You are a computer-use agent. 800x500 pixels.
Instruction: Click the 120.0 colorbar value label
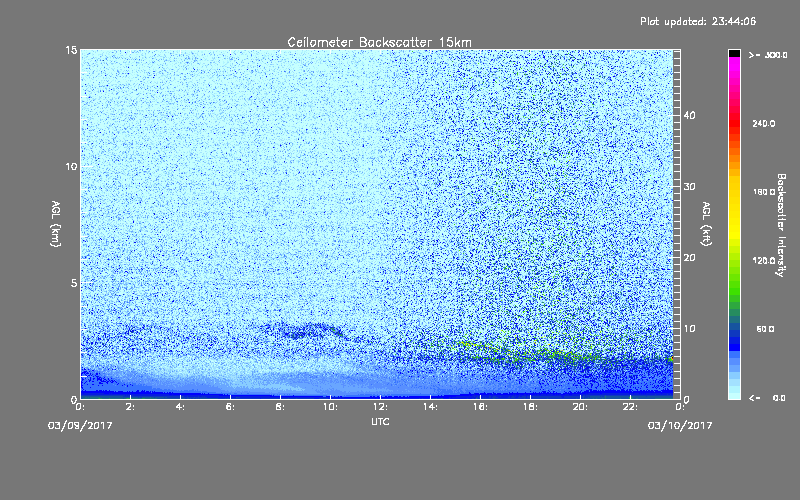point(764,261)
